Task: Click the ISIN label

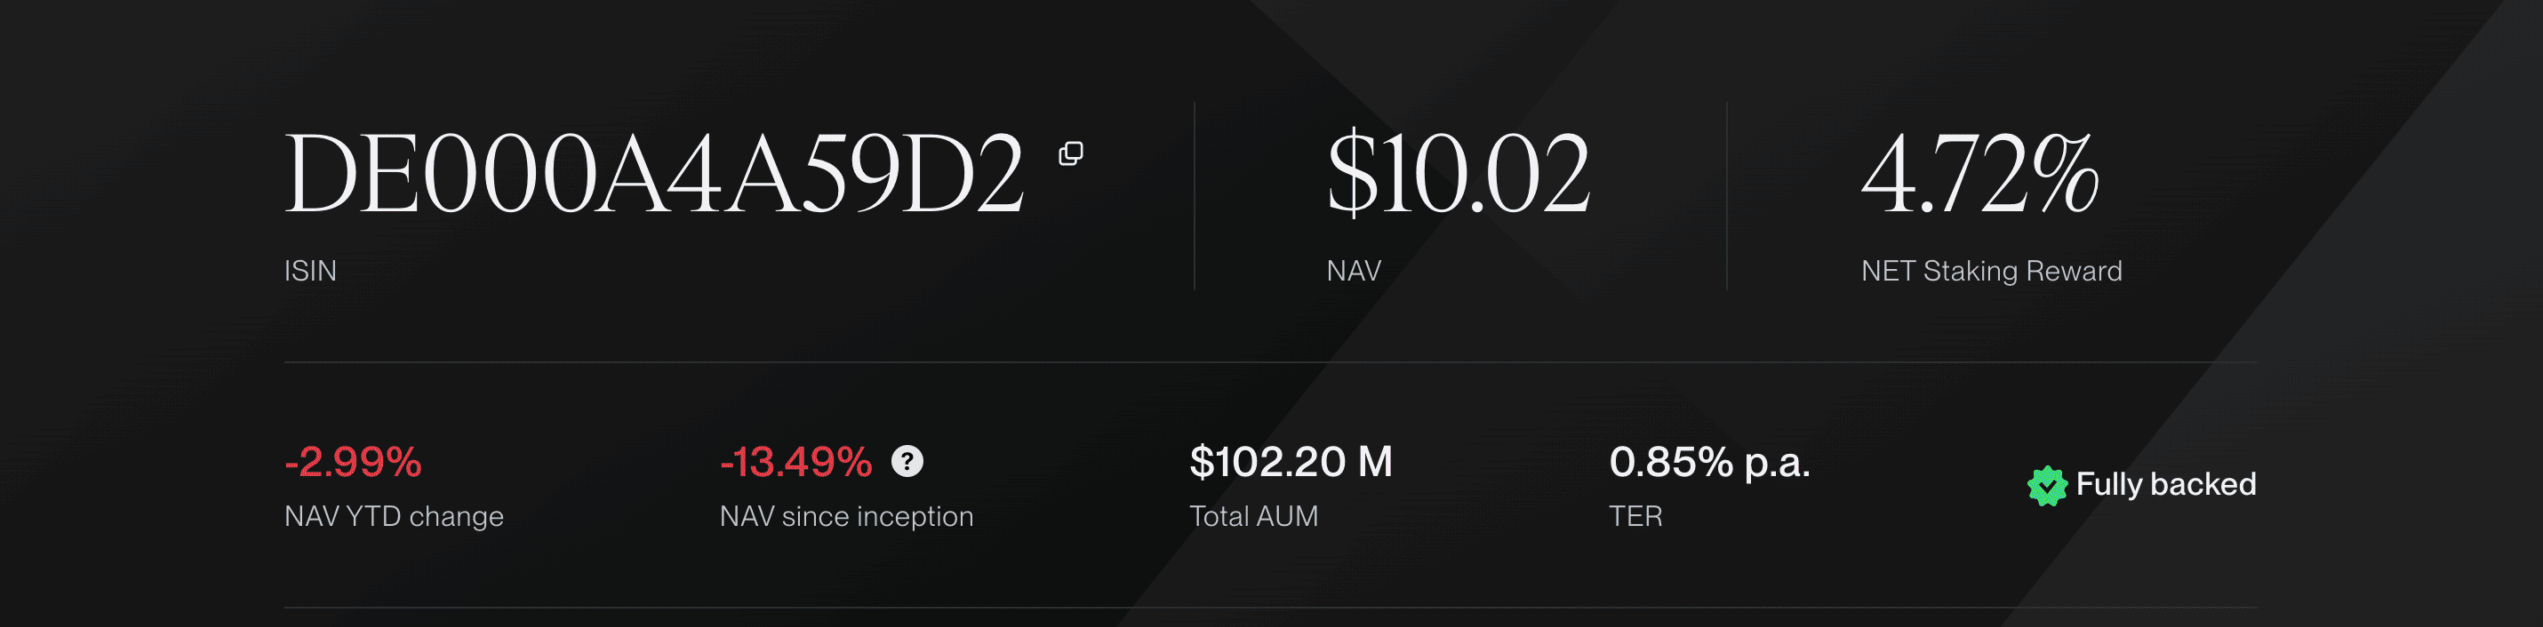Action: (310, 271)
